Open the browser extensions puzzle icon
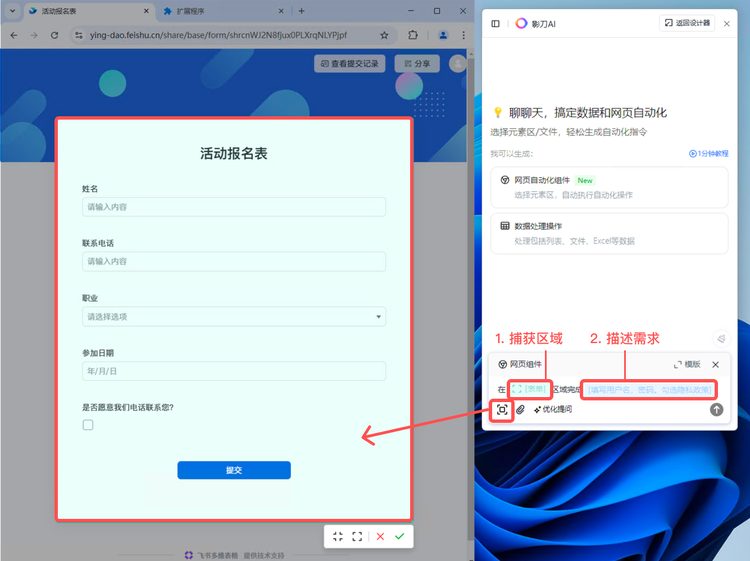 click(x=412, y=35)
